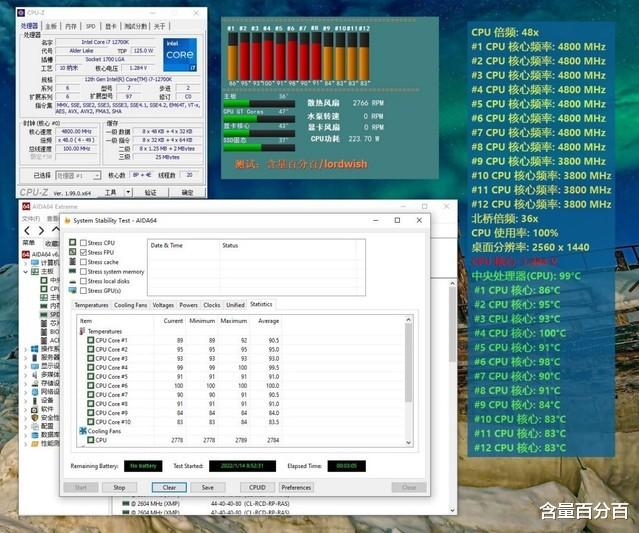Image resolution: width=639 pixels, height=533 pixels.
Task: Enable the Stress system memory checkbox
Action: coord(83,271)
